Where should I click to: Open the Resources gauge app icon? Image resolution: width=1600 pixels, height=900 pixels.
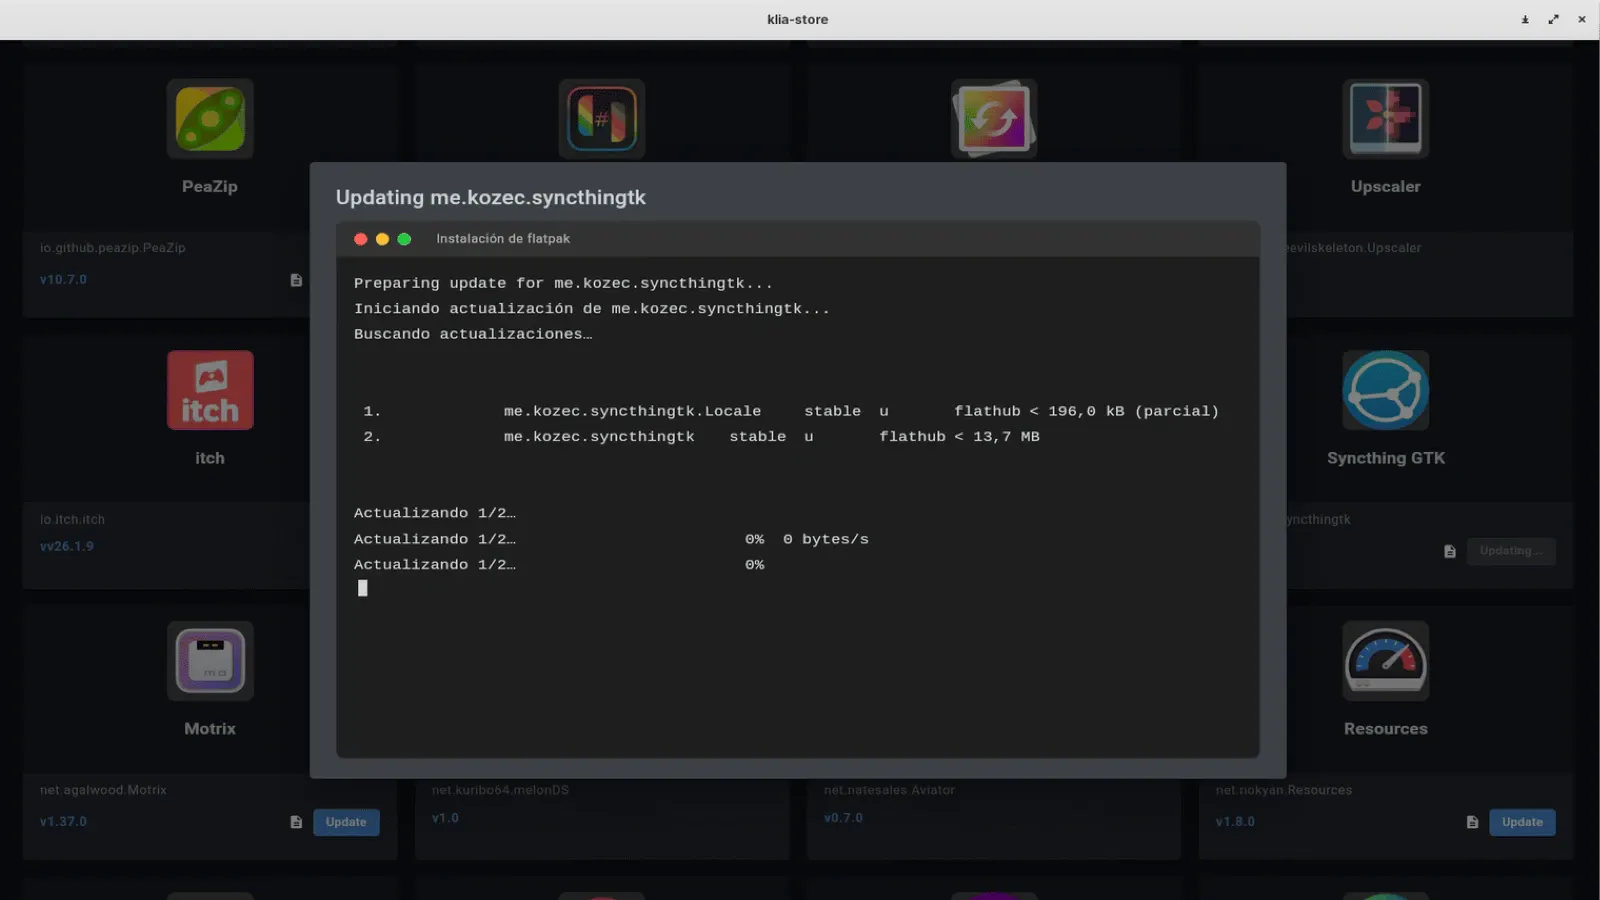click(1386, 661)
